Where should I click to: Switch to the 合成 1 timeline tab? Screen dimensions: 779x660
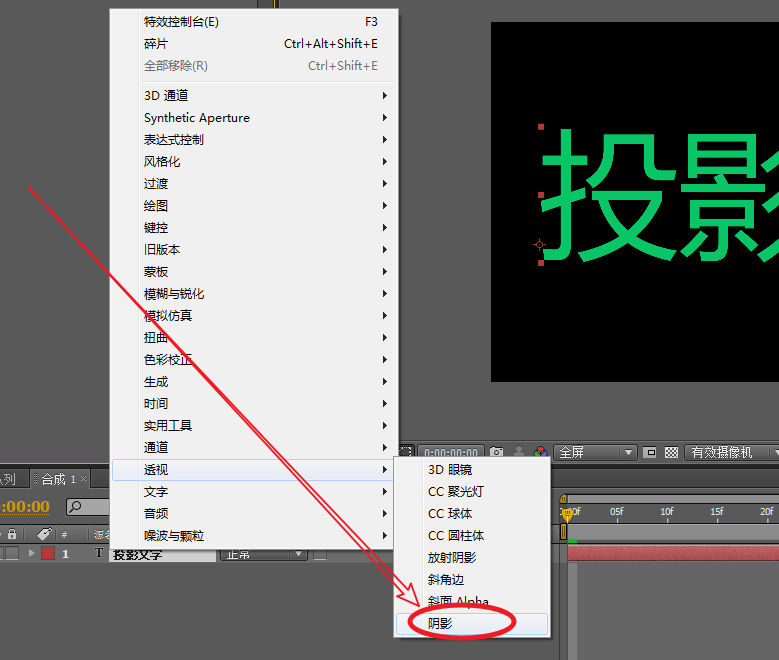coord(58,479)
